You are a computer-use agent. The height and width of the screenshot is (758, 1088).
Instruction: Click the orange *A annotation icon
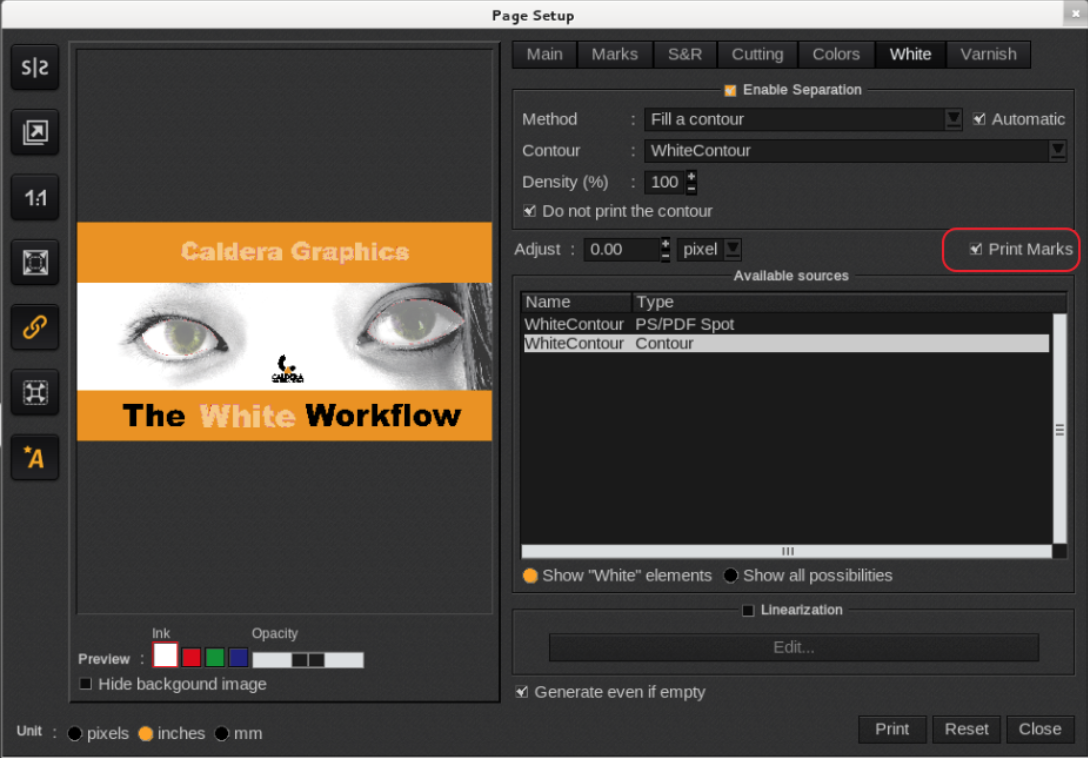pyautogui.click(x=35, y=458)
